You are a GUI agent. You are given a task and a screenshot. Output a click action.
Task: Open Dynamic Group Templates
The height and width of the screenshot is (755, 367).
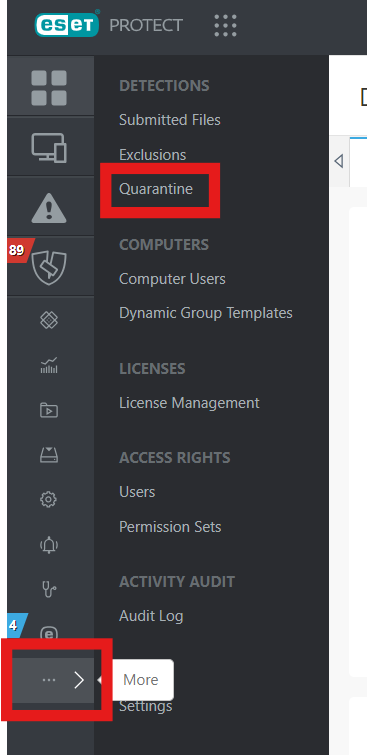206,313
